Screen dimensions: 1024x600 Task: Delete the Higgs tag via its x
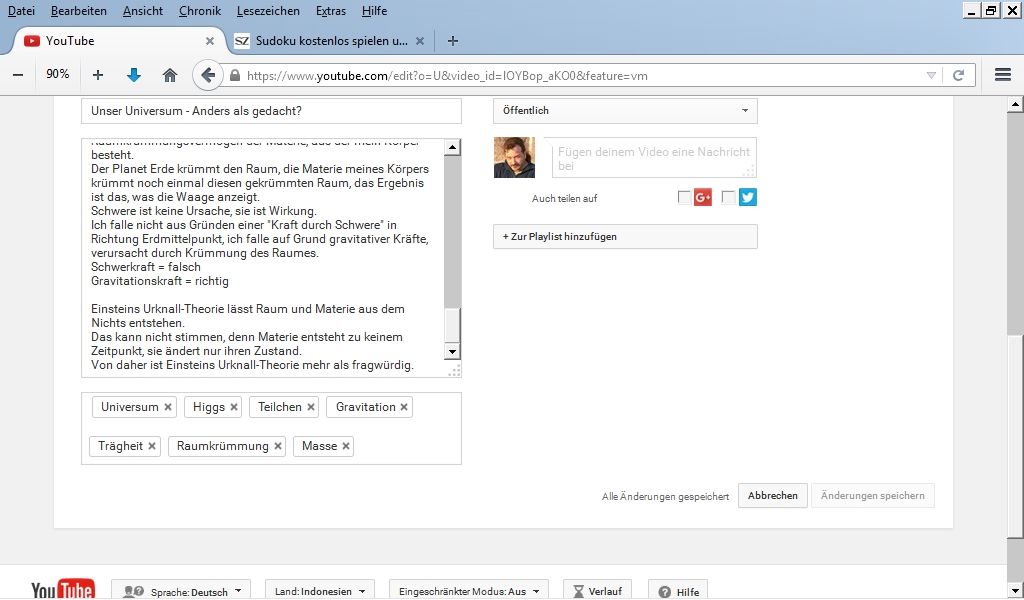tap(234, 407)
